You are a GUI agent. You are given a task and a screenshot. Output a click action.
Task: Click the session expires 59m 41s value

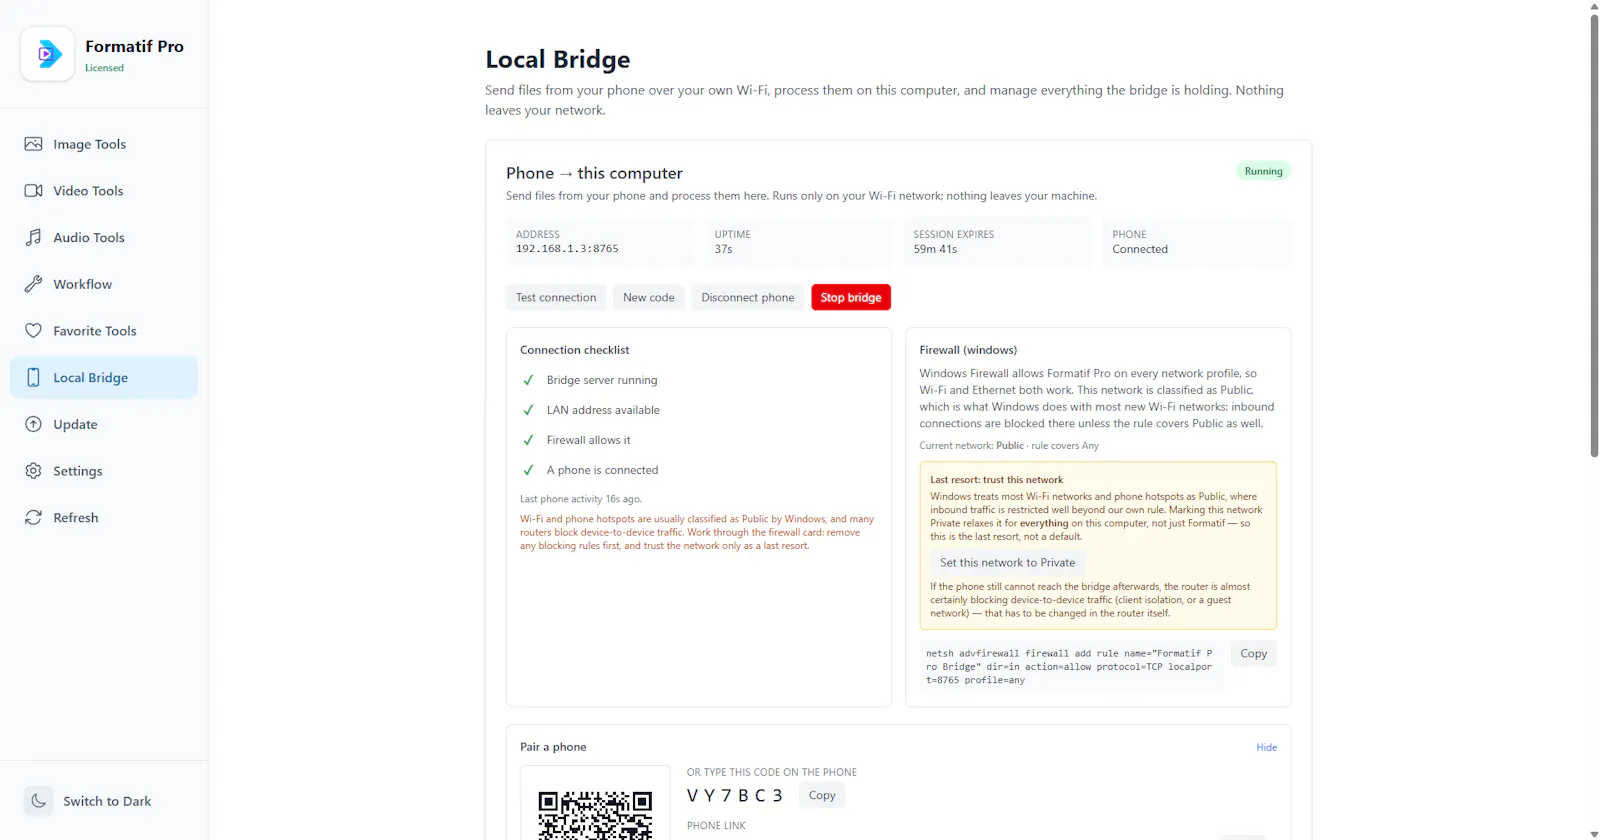click(935, 249)
